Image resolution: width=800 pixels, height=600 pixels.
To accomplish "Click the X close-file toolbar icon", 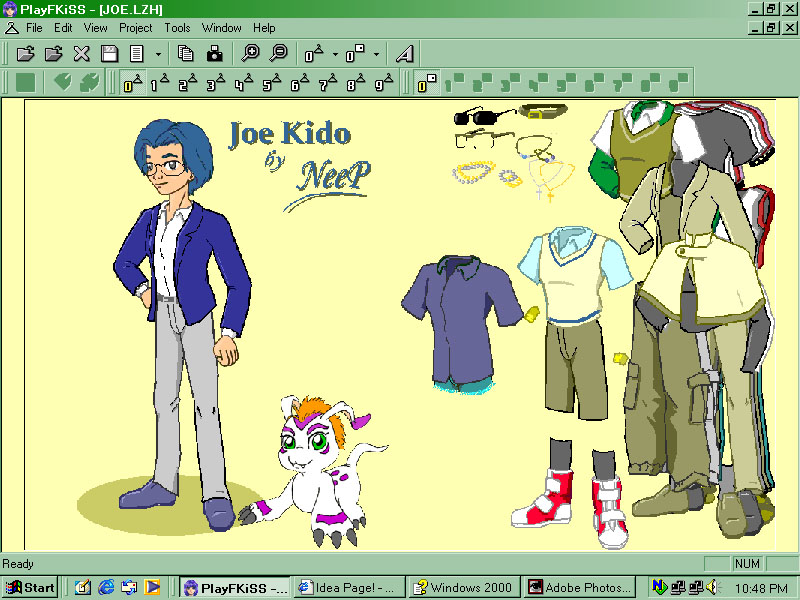I will [81, 53].
